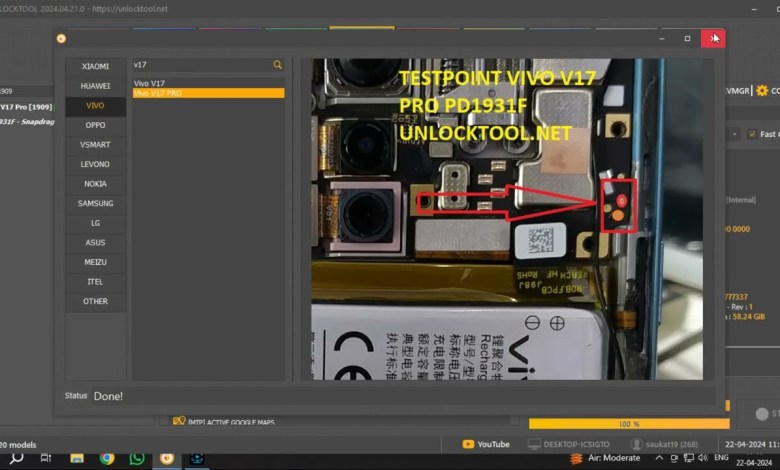This screenshot has height=470, width=780.
Task: Select Vivo V17 in results list
Action: click(208, 83)
